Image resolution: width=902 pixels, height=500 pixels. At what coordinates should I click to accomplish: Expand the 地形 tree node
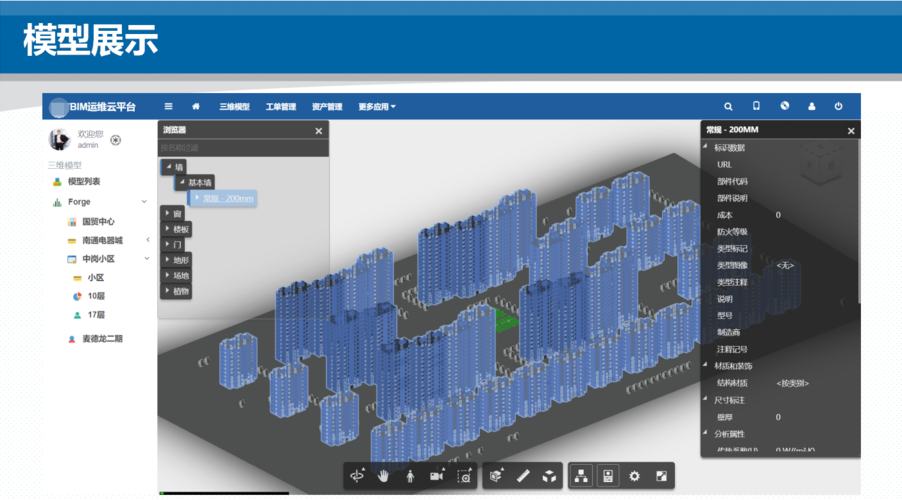coord(167,260)
